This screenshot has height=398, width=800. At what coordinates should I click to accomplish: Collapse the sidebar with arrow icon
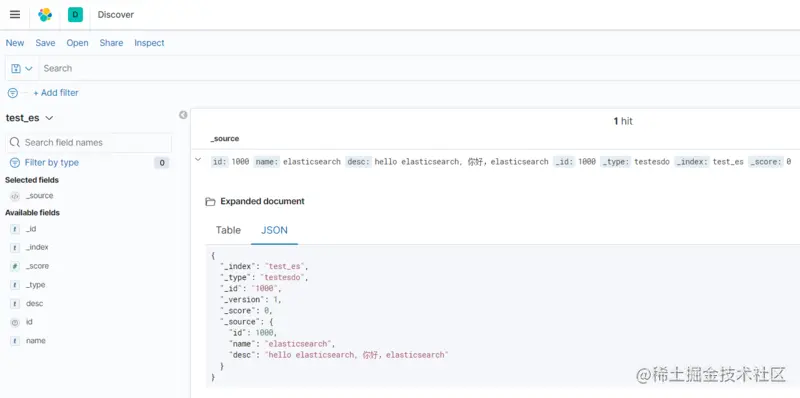tap(183, 115)
